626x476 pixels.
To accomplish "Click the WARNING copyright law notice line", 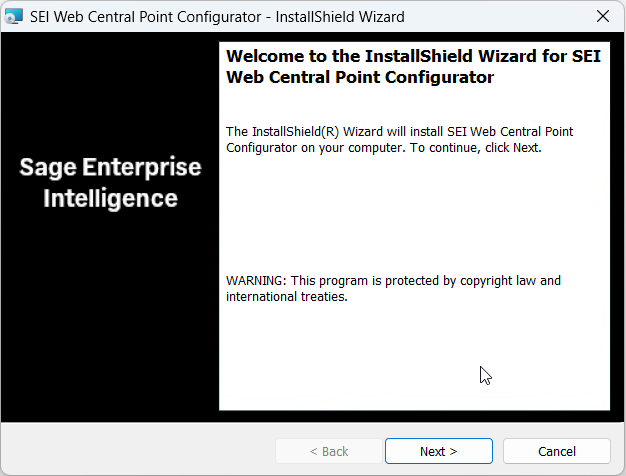I will coord(393,280).
